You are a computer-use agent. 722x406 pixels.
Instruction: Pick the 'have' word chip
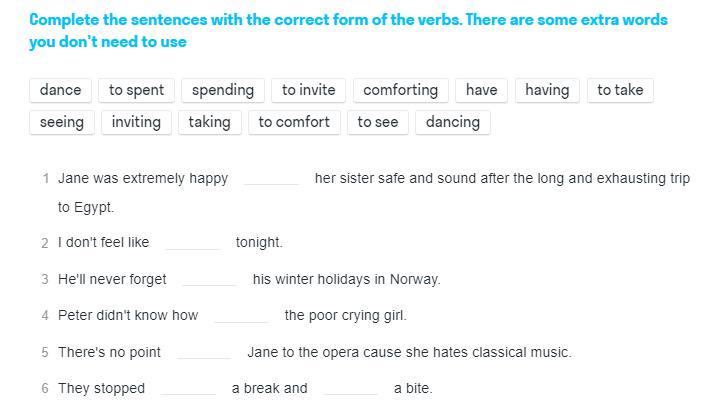tap(481, 90)
